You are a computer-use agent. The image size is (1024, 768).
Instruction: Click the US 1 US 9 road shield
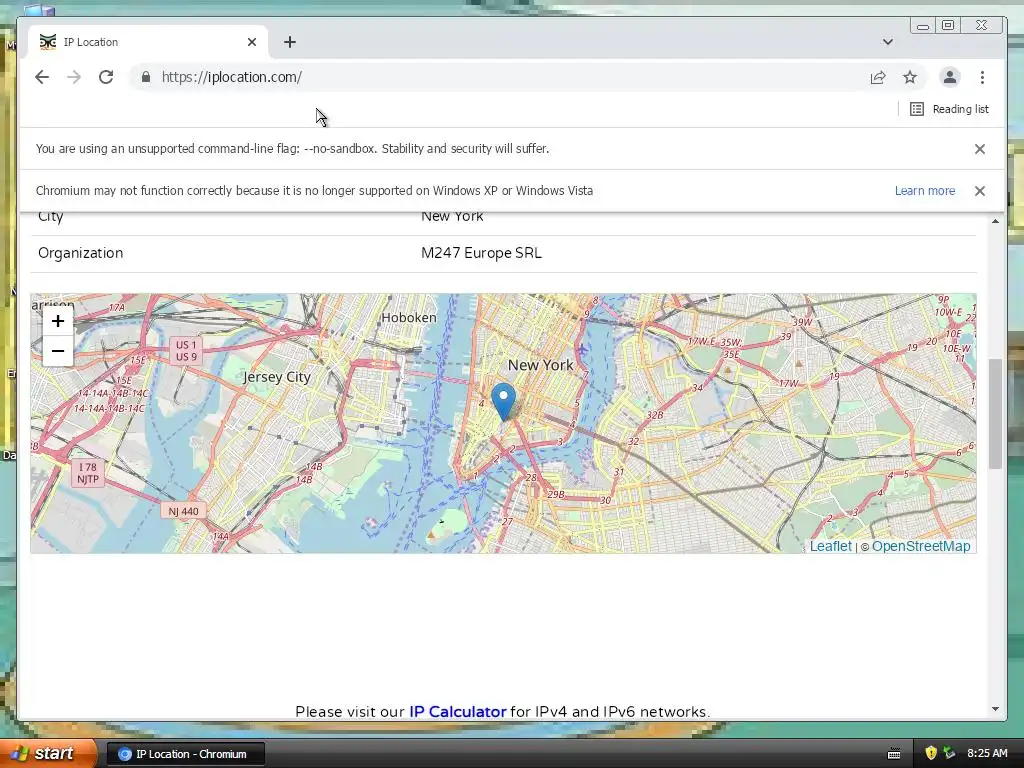[x=186, y=351]
